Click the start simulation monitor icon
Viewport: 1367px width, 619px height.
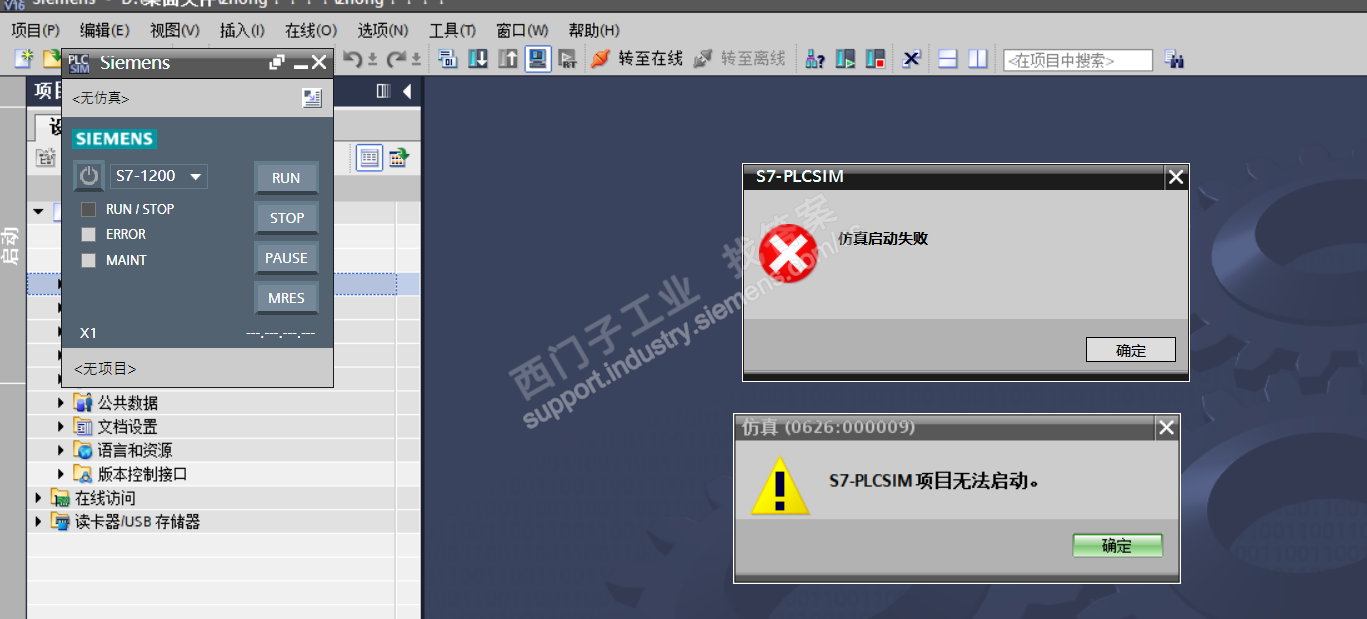(x=538, y=59)
